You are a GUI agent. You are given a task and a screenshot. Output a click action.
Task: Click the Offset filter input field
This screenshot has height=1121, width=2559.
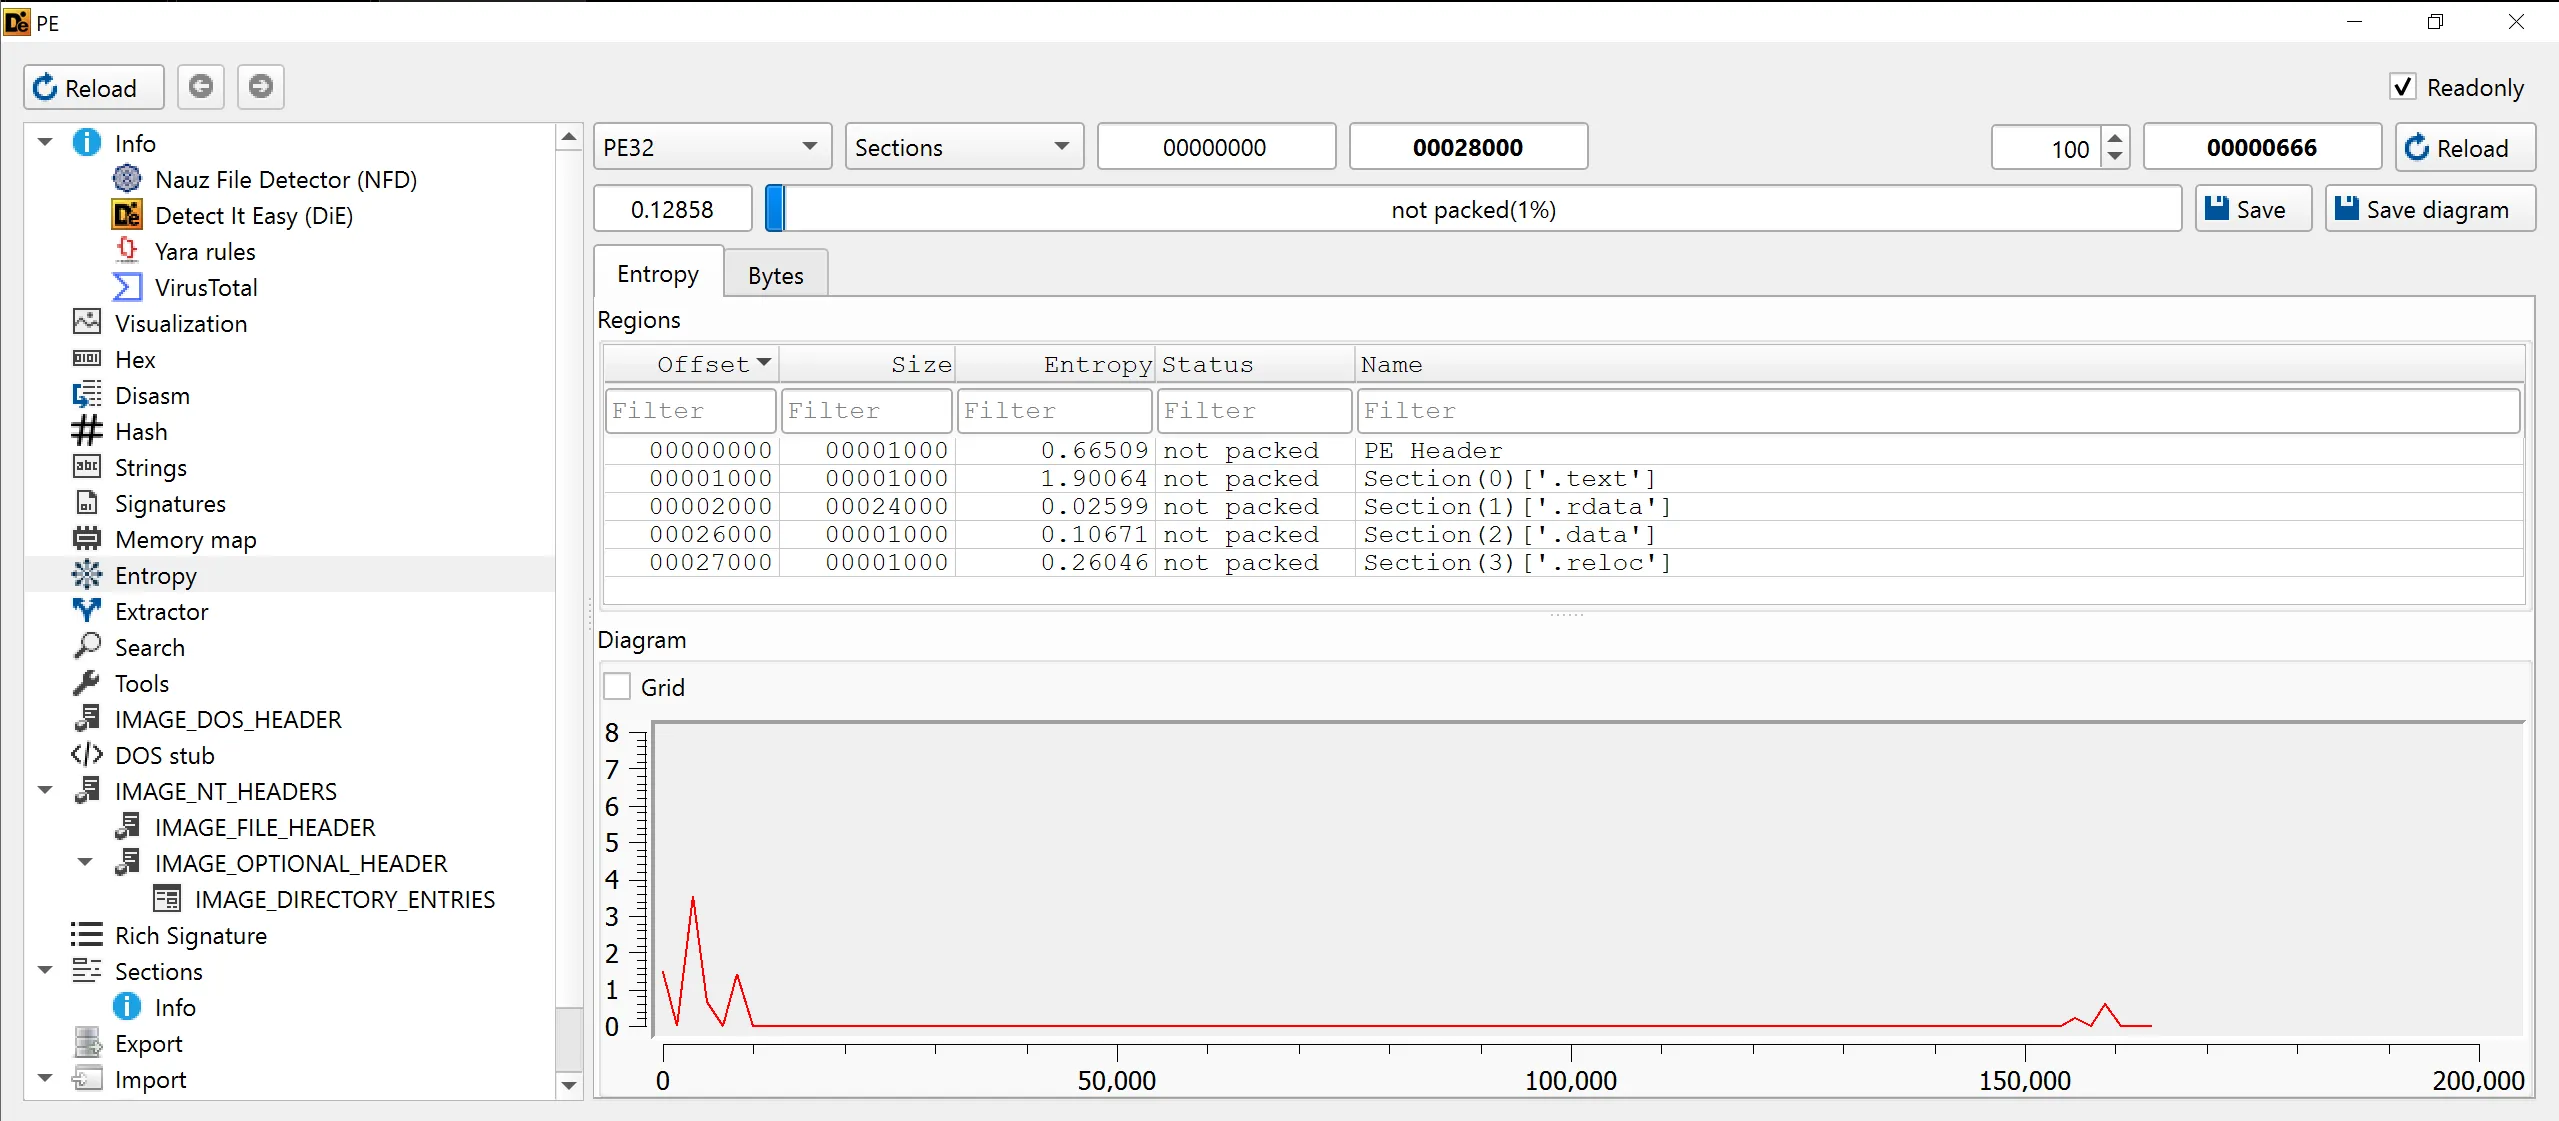pyautogui.click(x=690, y=411)
